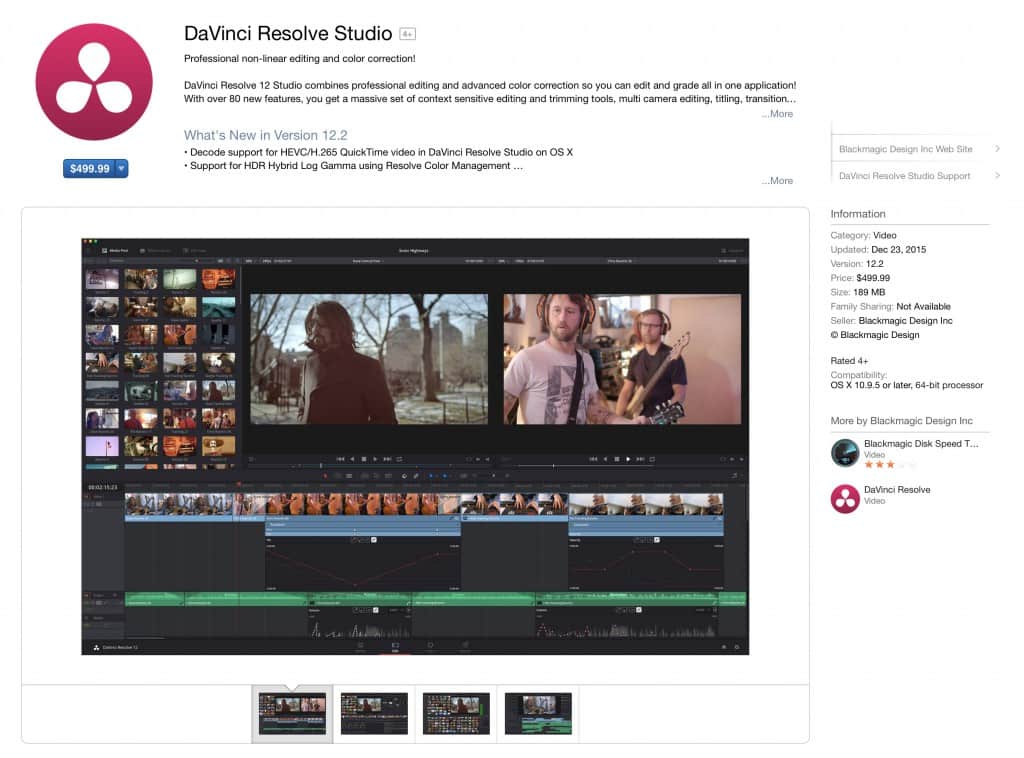Select the third screenshot thumbnail
Screen dimensions: 1024x758
(456, 714)
